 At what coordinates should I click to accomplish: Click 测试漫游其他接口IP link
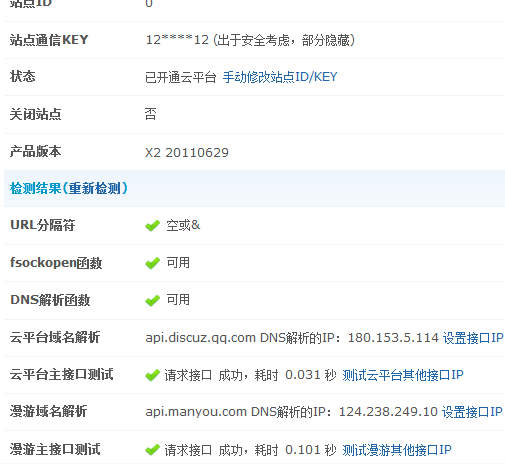click(397, 450)
